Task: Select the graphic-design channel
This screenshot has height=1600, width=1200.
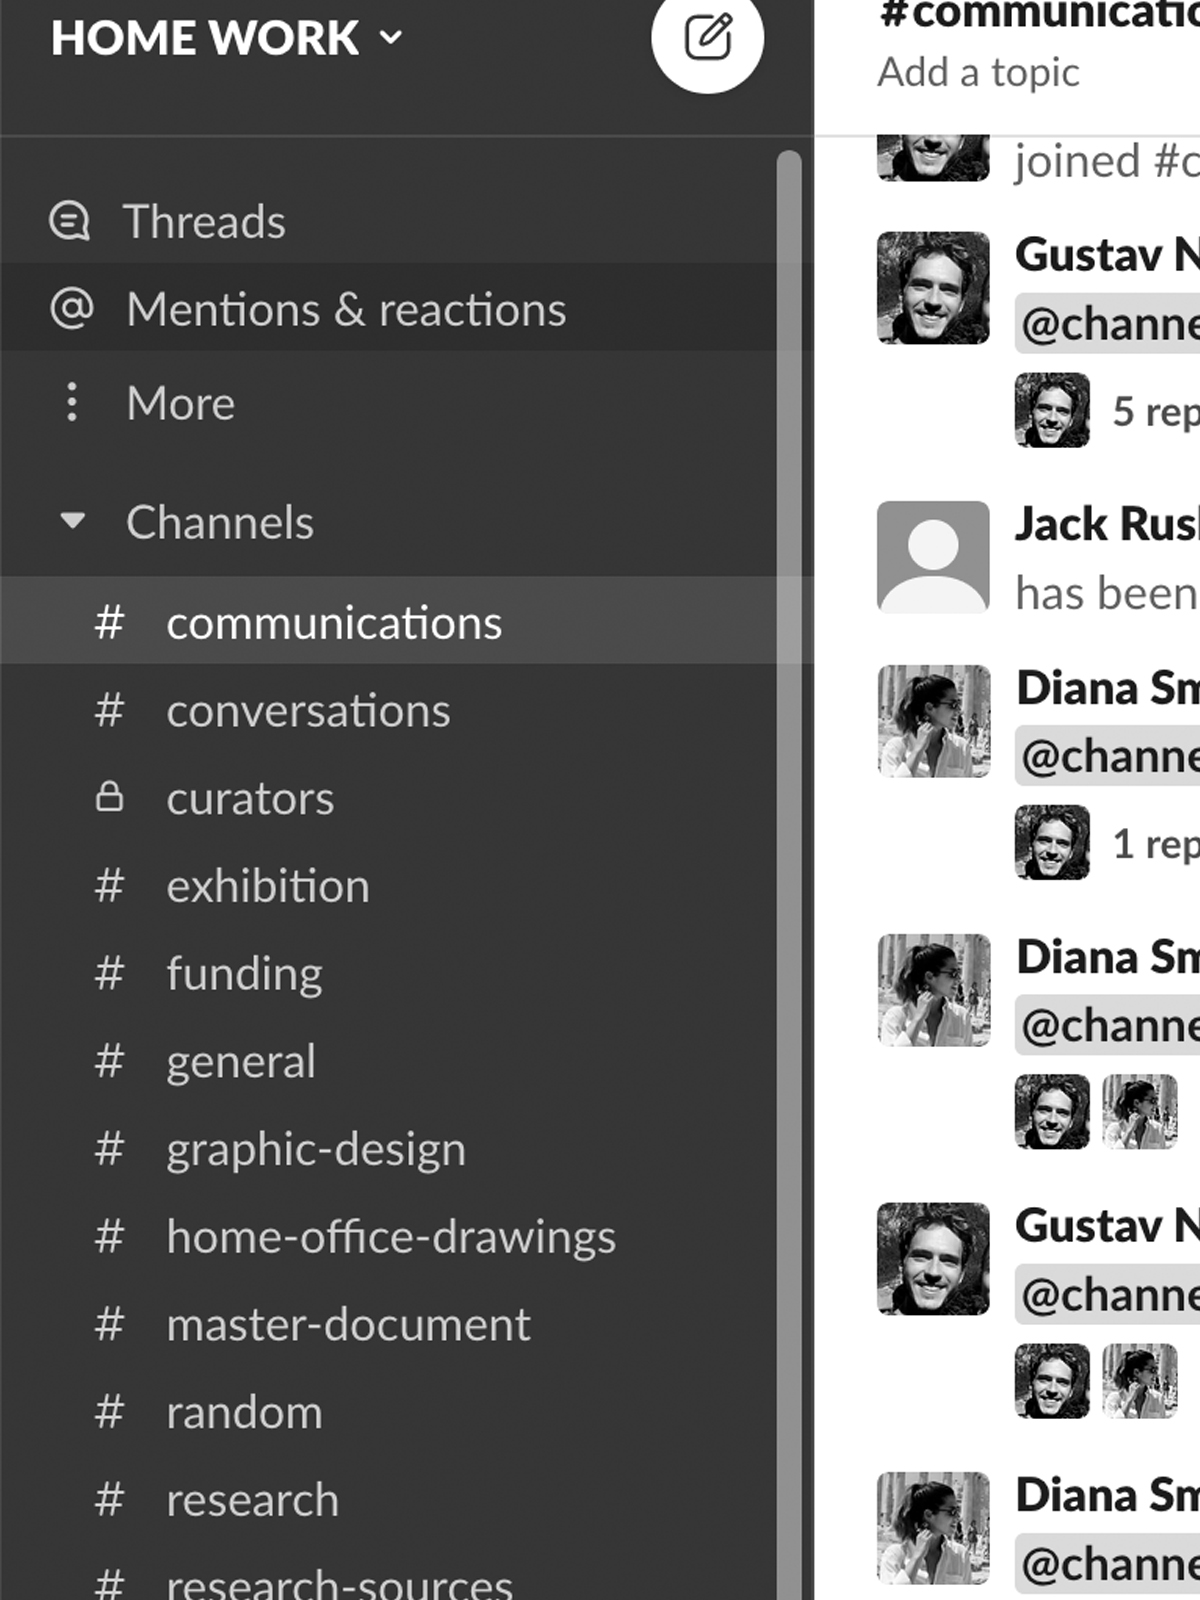Action: (x=316, y=1149)
